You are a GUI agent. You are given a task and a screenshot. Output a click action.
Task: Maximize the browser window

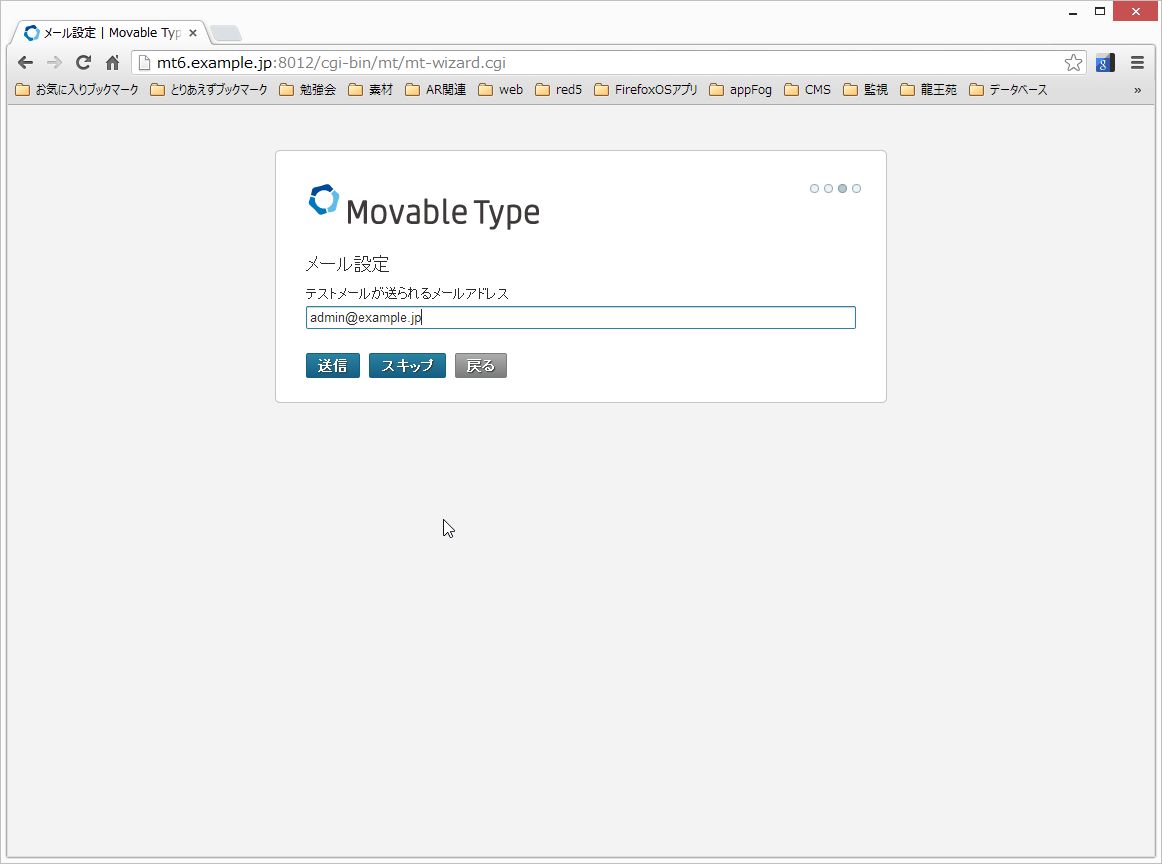pyautogui.click(x=1100, y=12)
